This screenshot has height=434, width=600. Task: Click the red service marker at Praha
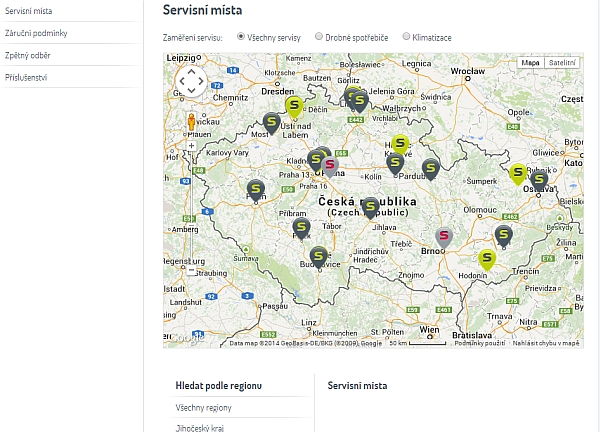[x=330, y=166]
